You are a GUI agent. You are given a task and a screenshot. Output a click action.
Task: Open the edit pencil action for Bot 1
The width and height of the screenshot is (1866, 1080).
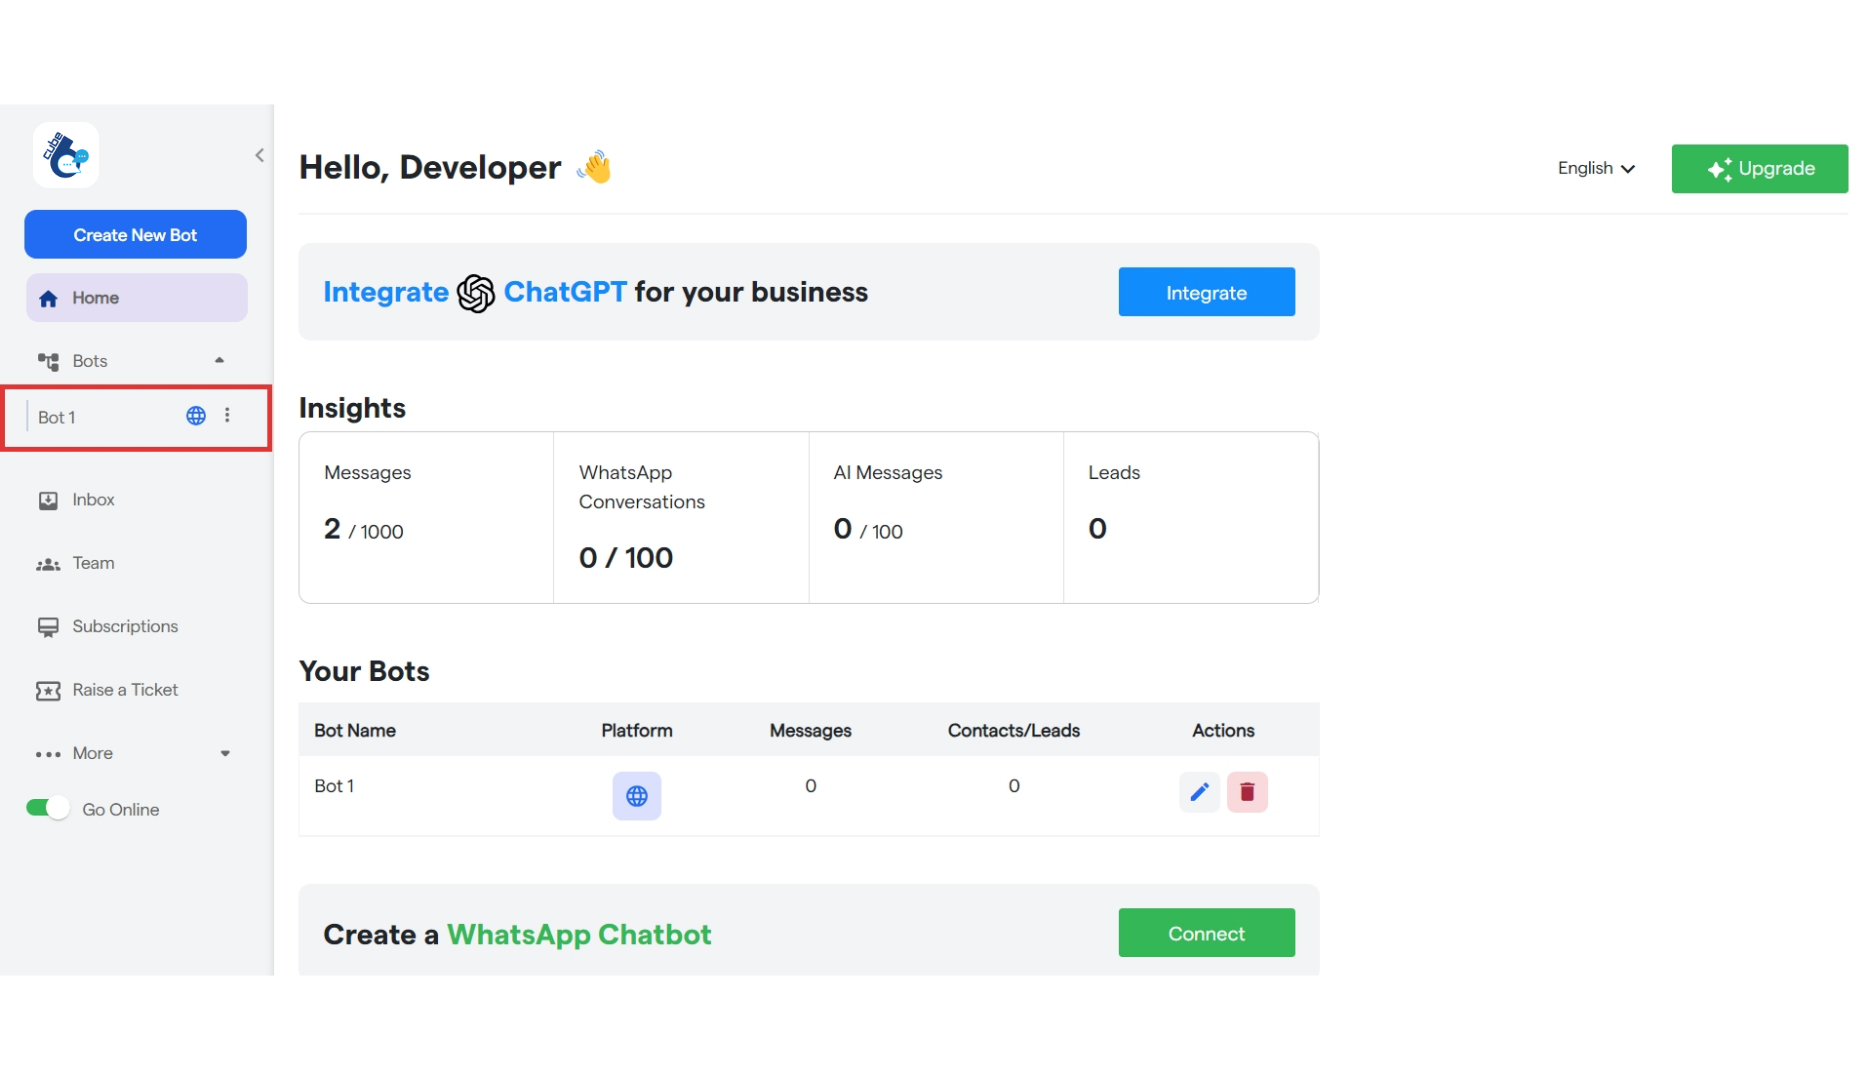point(1199,791)
